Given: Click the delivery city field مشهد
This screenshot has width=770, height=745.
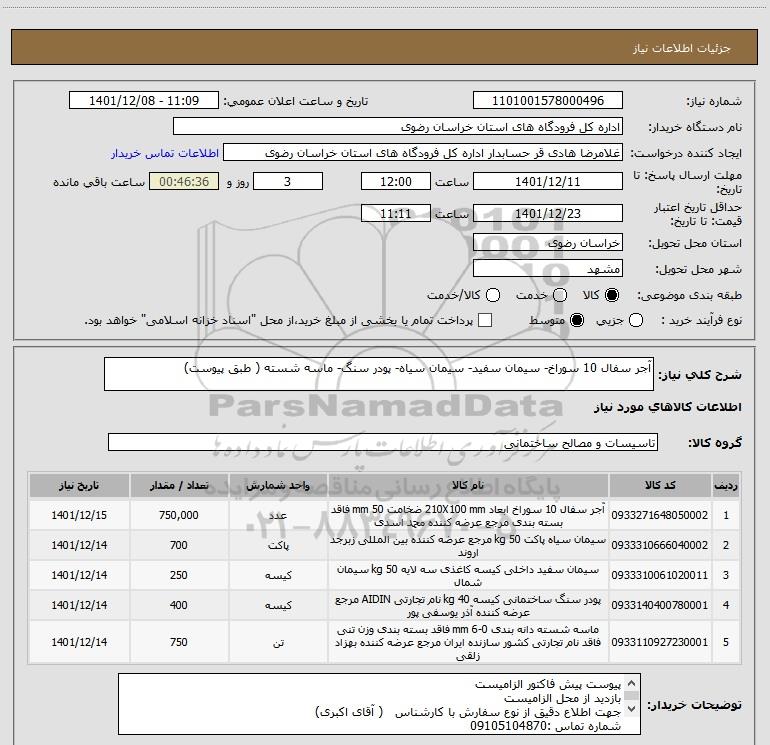Looking at the screenshot, I should [x=548, y=269].
